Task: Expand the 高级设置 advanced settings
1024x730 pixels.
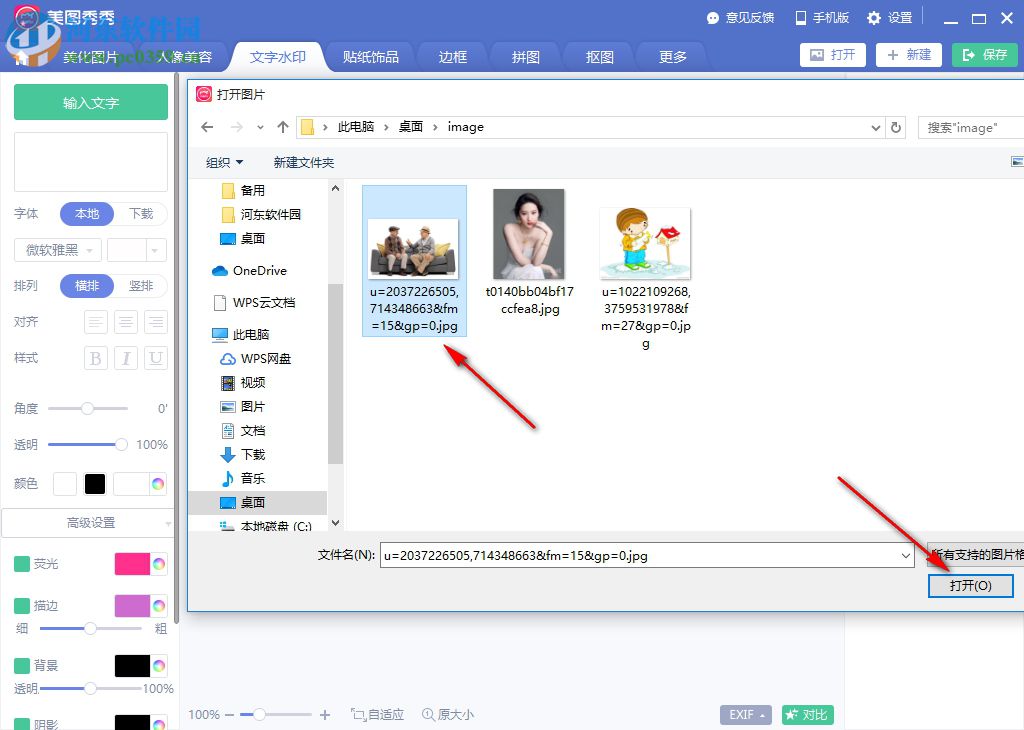Action: pyautogui.click(x=88, y=523)
